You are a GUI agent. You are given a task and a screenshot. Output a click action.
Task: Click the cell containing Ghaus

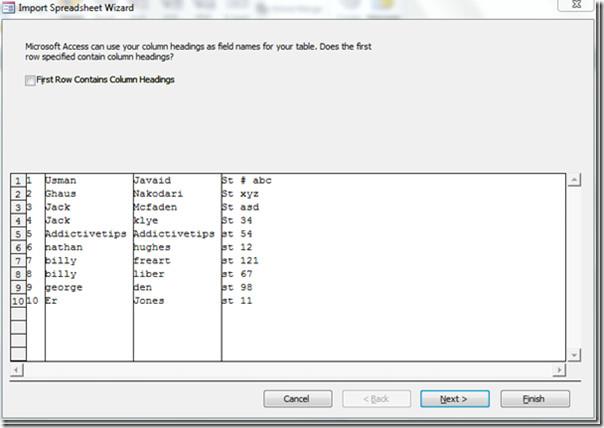tap(89, 194)
